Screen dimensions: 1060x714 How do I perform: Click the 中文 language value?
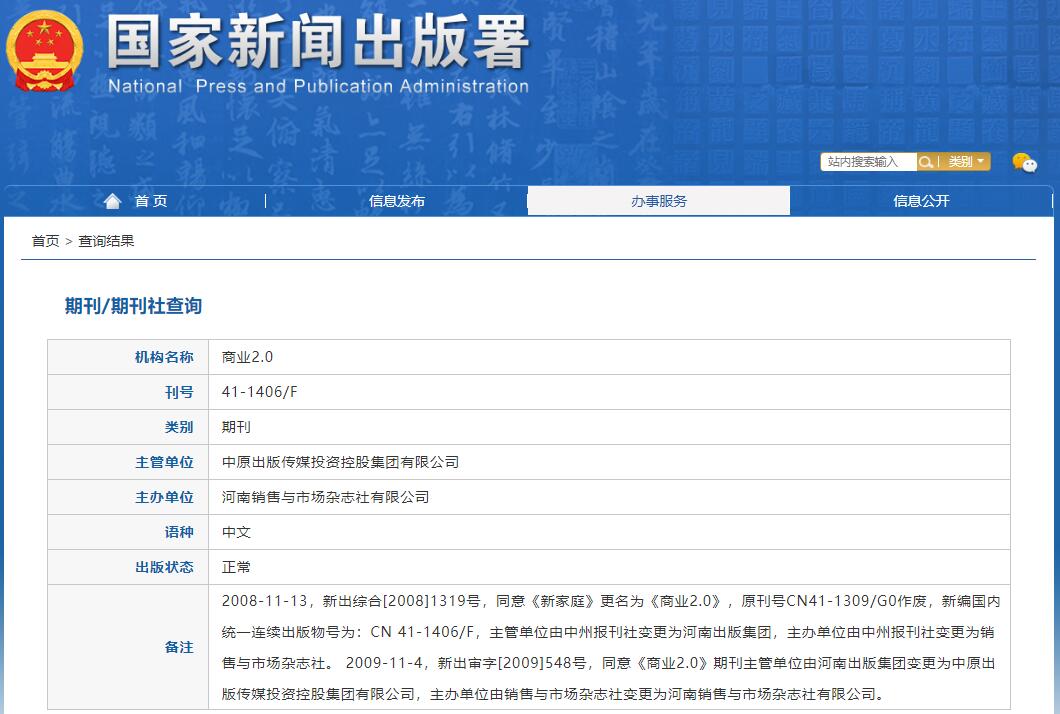coord(237,532)
